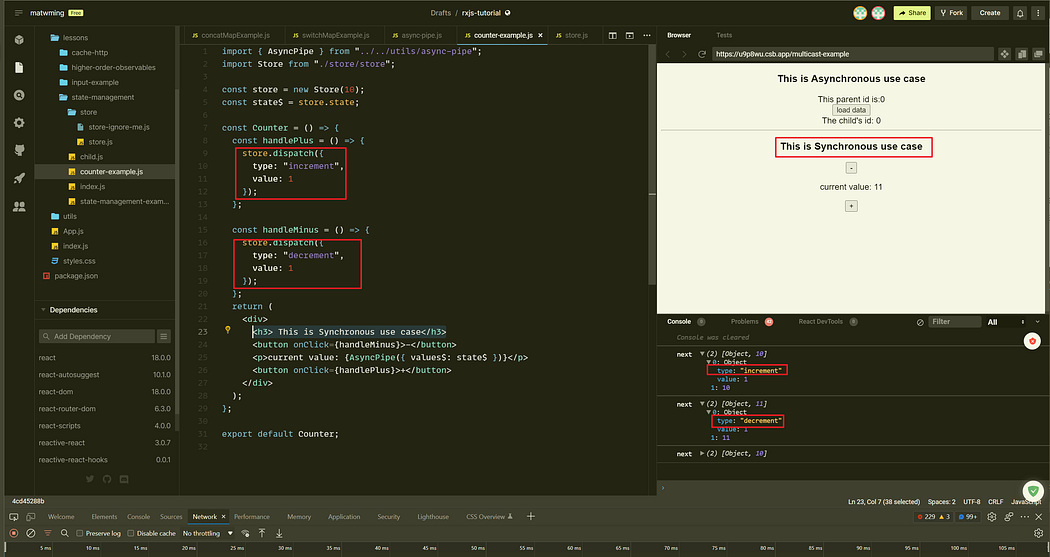Open the No throttling dropdown
The height and width of the screenshot is (557, 1050).
(x=208, y=534)
